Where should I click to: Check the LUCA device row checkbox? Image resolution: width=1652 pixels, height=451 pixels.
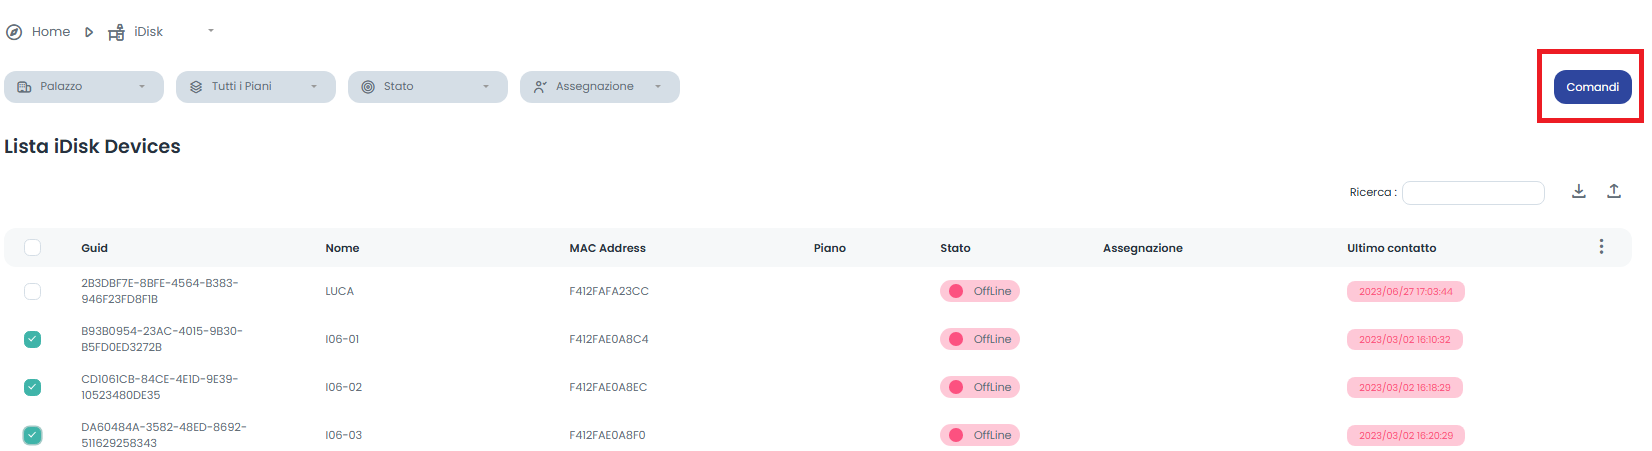[33, 291]
